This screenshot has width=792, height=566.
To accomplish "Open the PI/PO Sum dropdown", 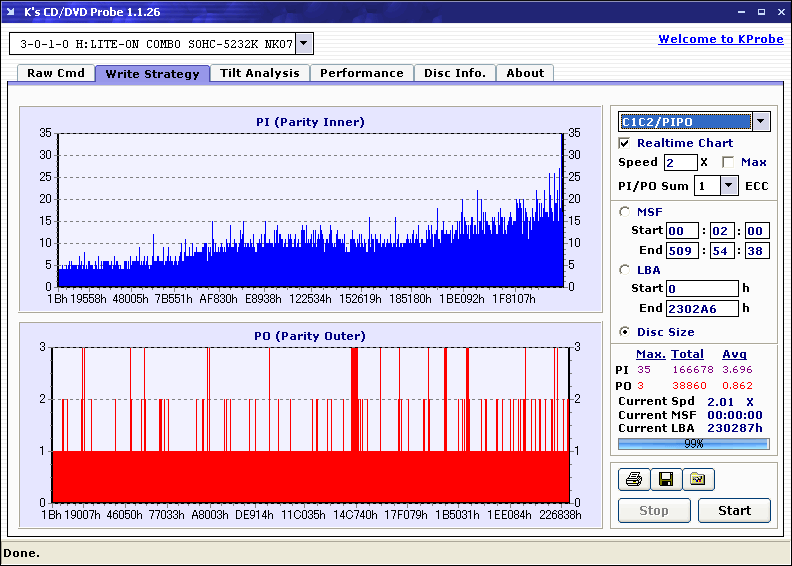I will click(727, 186).
